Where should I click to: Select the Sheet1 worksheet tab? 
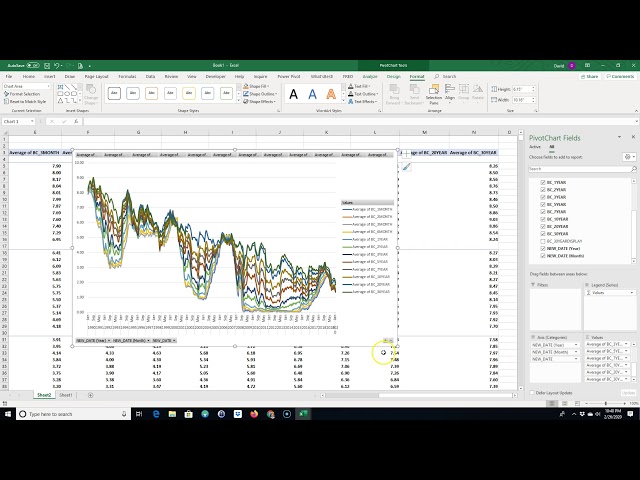click(66, 395)
